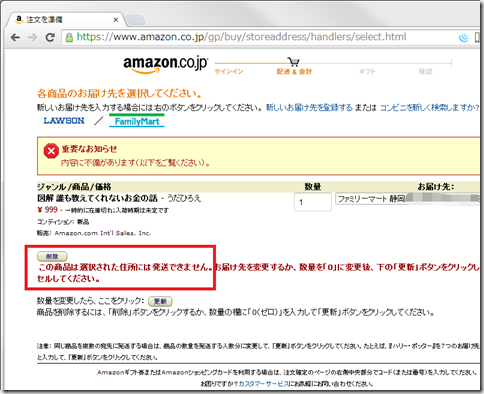Viewport: 484px width, 394px height.
Task: Click the 確認 progress step
Action: pos(425,71)
